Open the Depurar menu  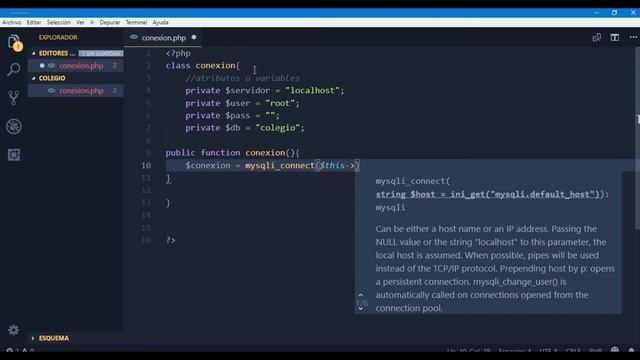pos(110,22)
